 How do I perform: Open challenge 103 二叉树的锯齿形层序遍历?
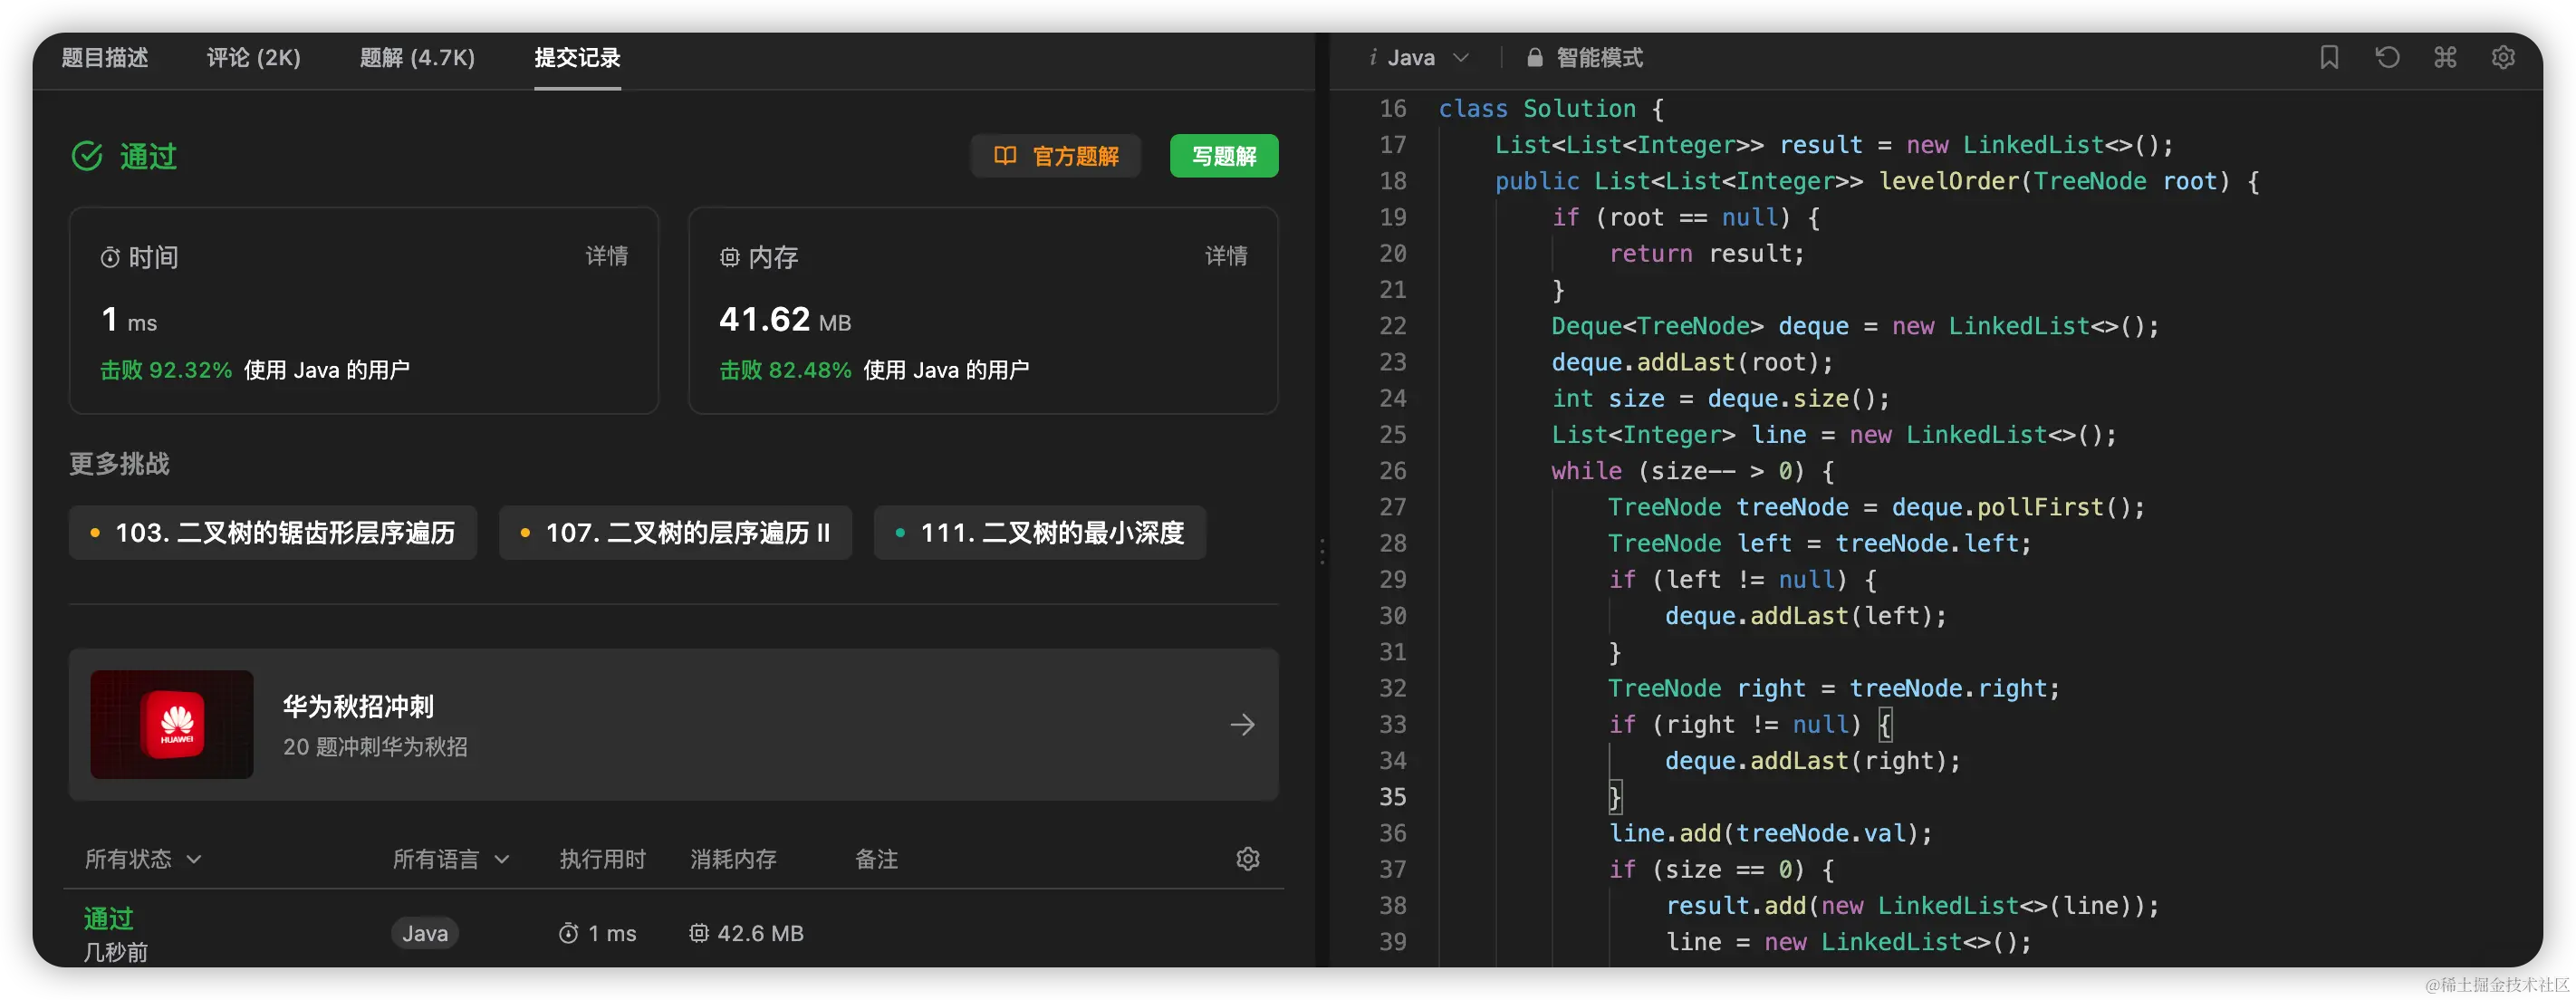tap(273, 533)
